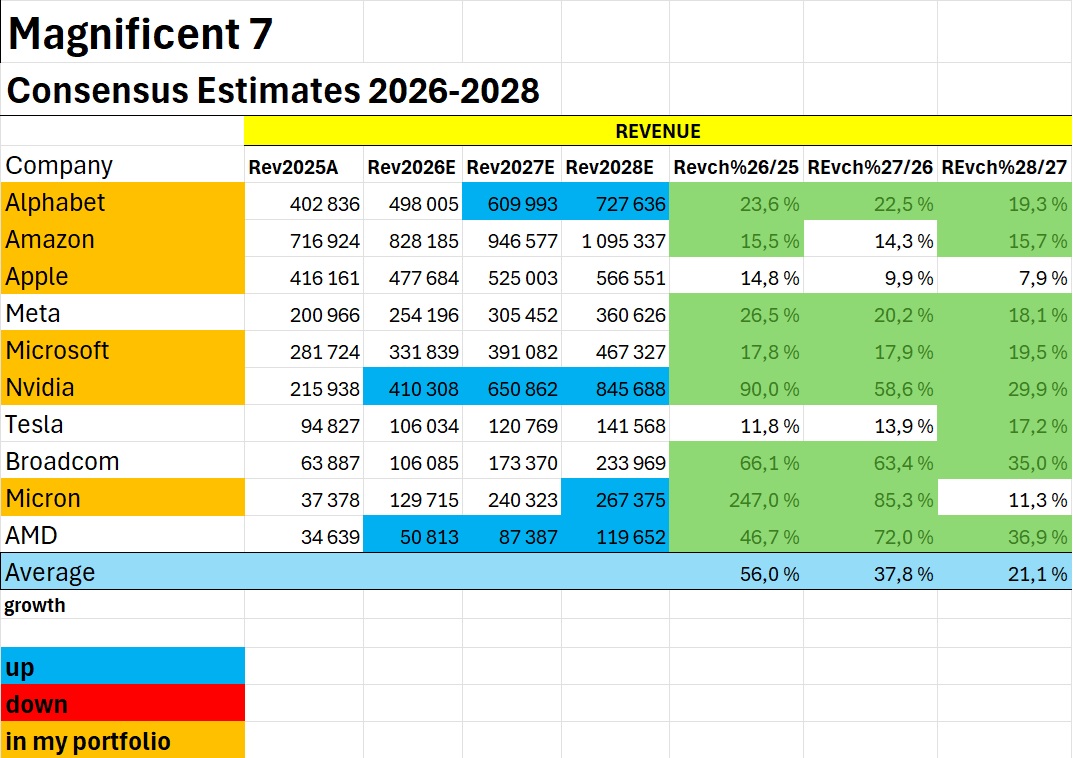Image resolution: width=1074 pixels, height=758 pixels.
Task: Click the average growth value 21,1 %
Action: tap(1005, 572)
